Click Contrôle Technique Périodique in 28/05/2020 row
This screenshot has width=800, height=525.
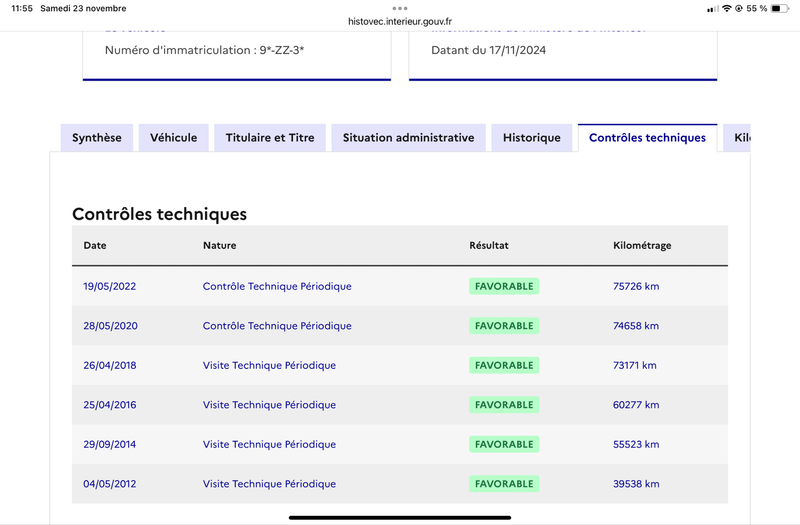(x=277, y=326)
